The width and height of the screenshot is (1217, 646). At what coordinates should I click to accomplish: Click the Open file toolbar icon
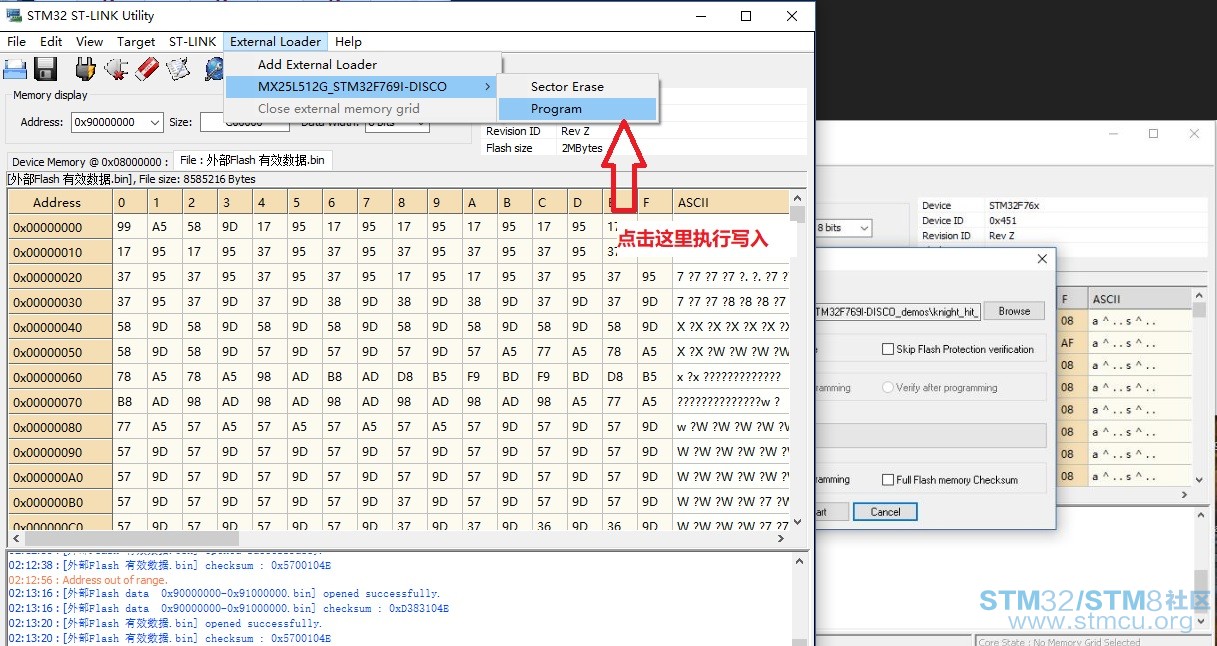pos(15,69)
